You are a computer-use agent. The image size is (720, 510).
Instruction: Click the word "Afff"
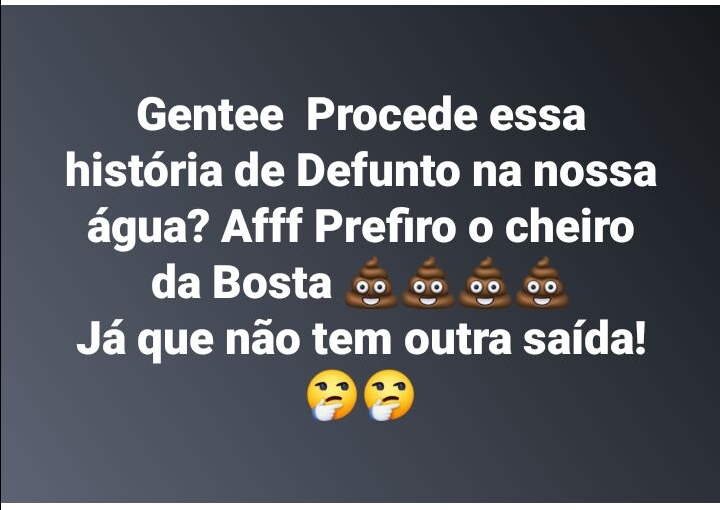click(x=262, y=226)
